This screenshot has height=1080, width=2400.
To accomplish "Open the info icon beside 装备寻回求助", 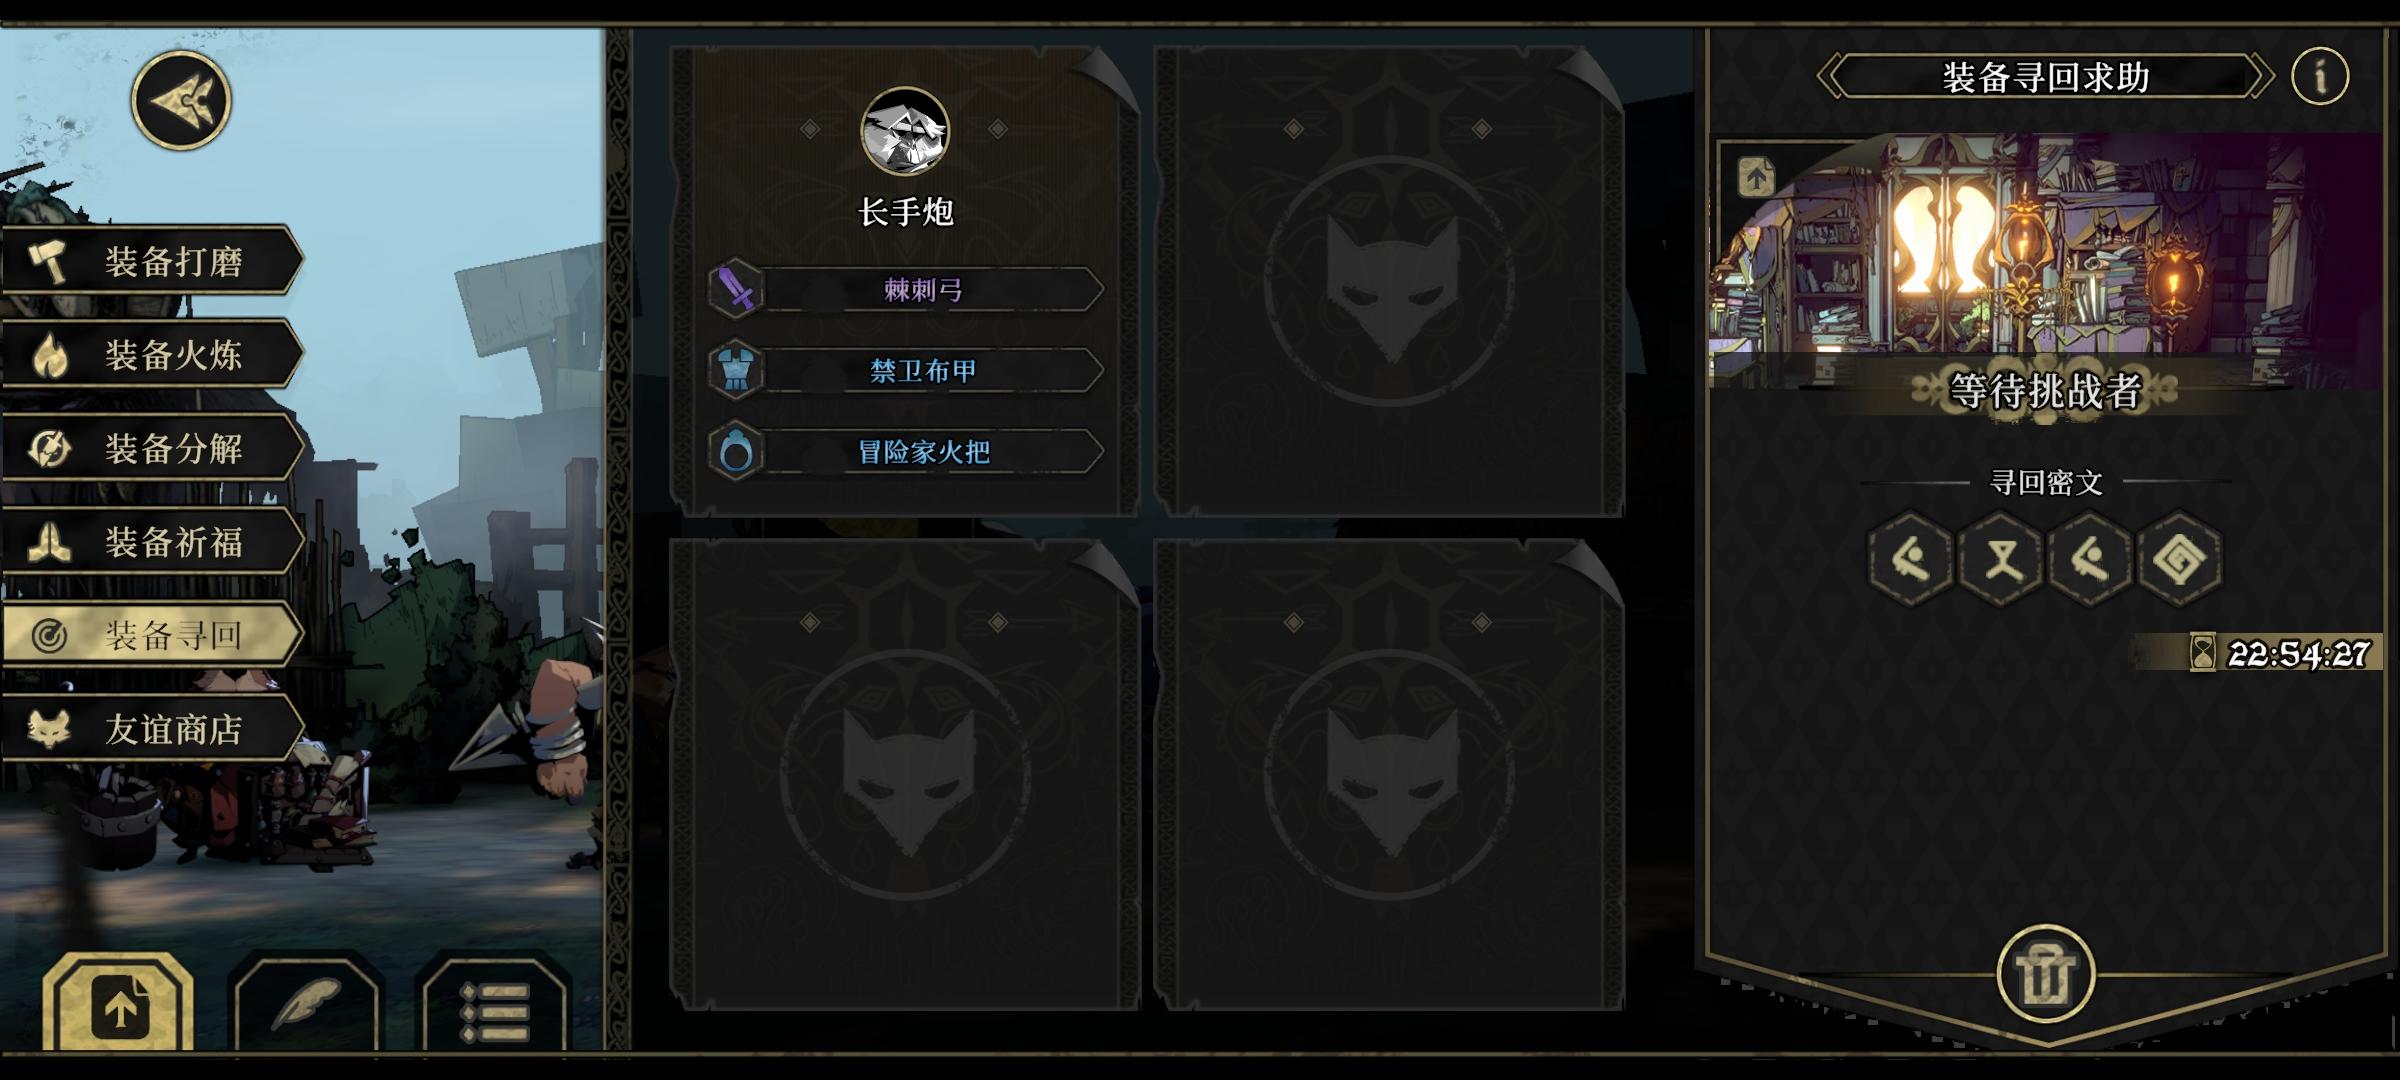I will [2320, 76].
